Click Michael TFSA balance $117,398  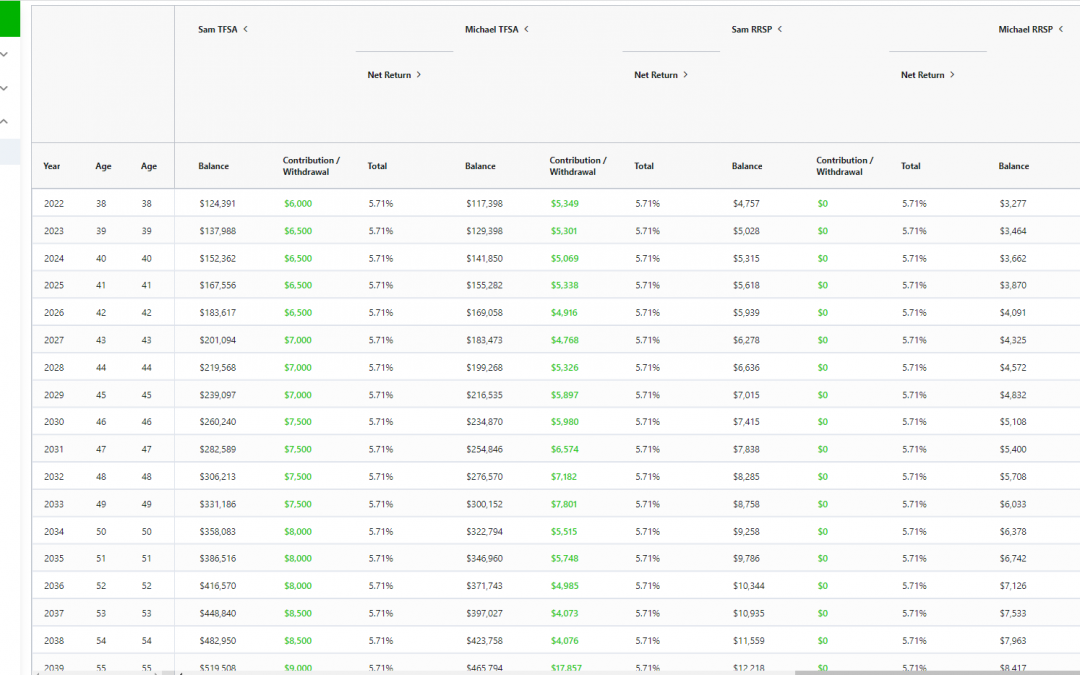(x=484, y=204)
